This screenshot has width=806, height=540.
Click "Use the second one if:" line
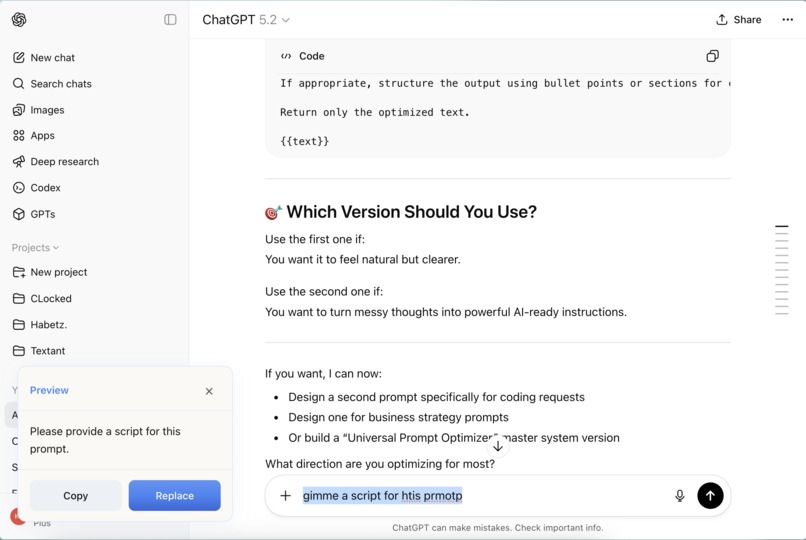coord(324,292)
